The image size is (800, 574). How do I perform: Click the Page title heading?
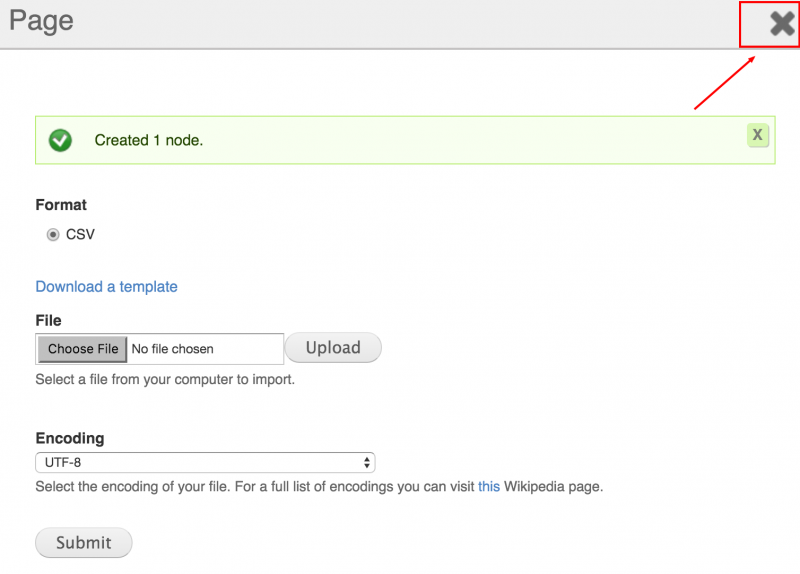point(41,21)
